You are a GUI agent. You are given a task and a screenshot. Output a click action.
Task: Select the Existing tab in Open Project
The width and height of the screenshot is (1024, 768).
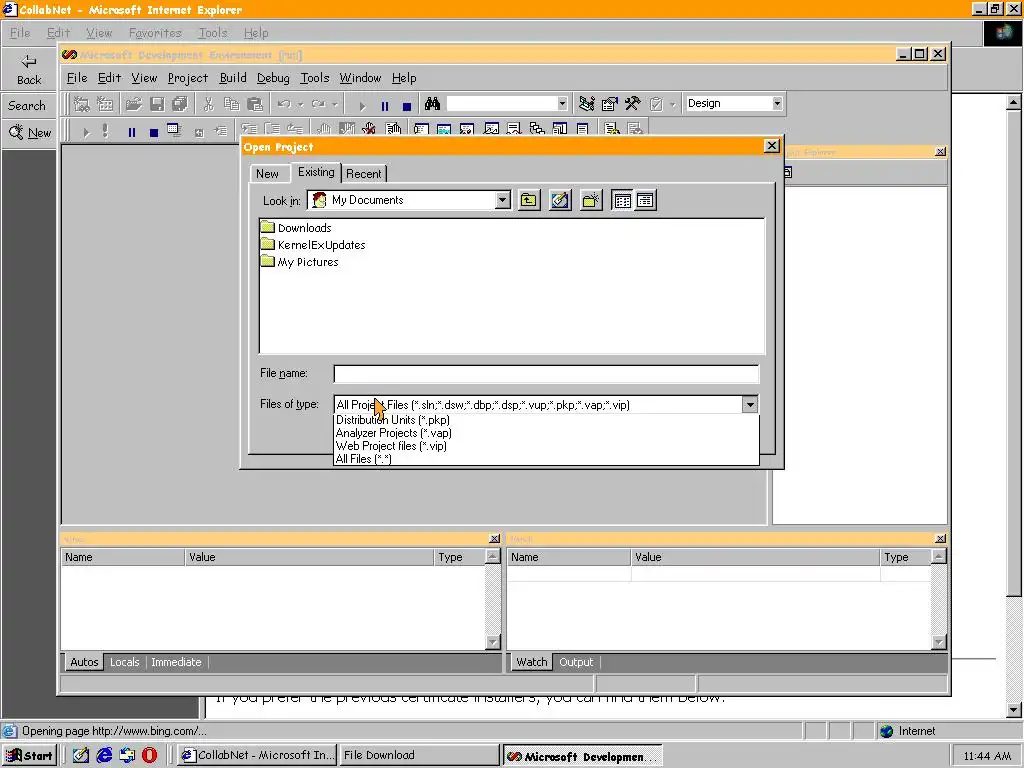(x=316, y=172)
